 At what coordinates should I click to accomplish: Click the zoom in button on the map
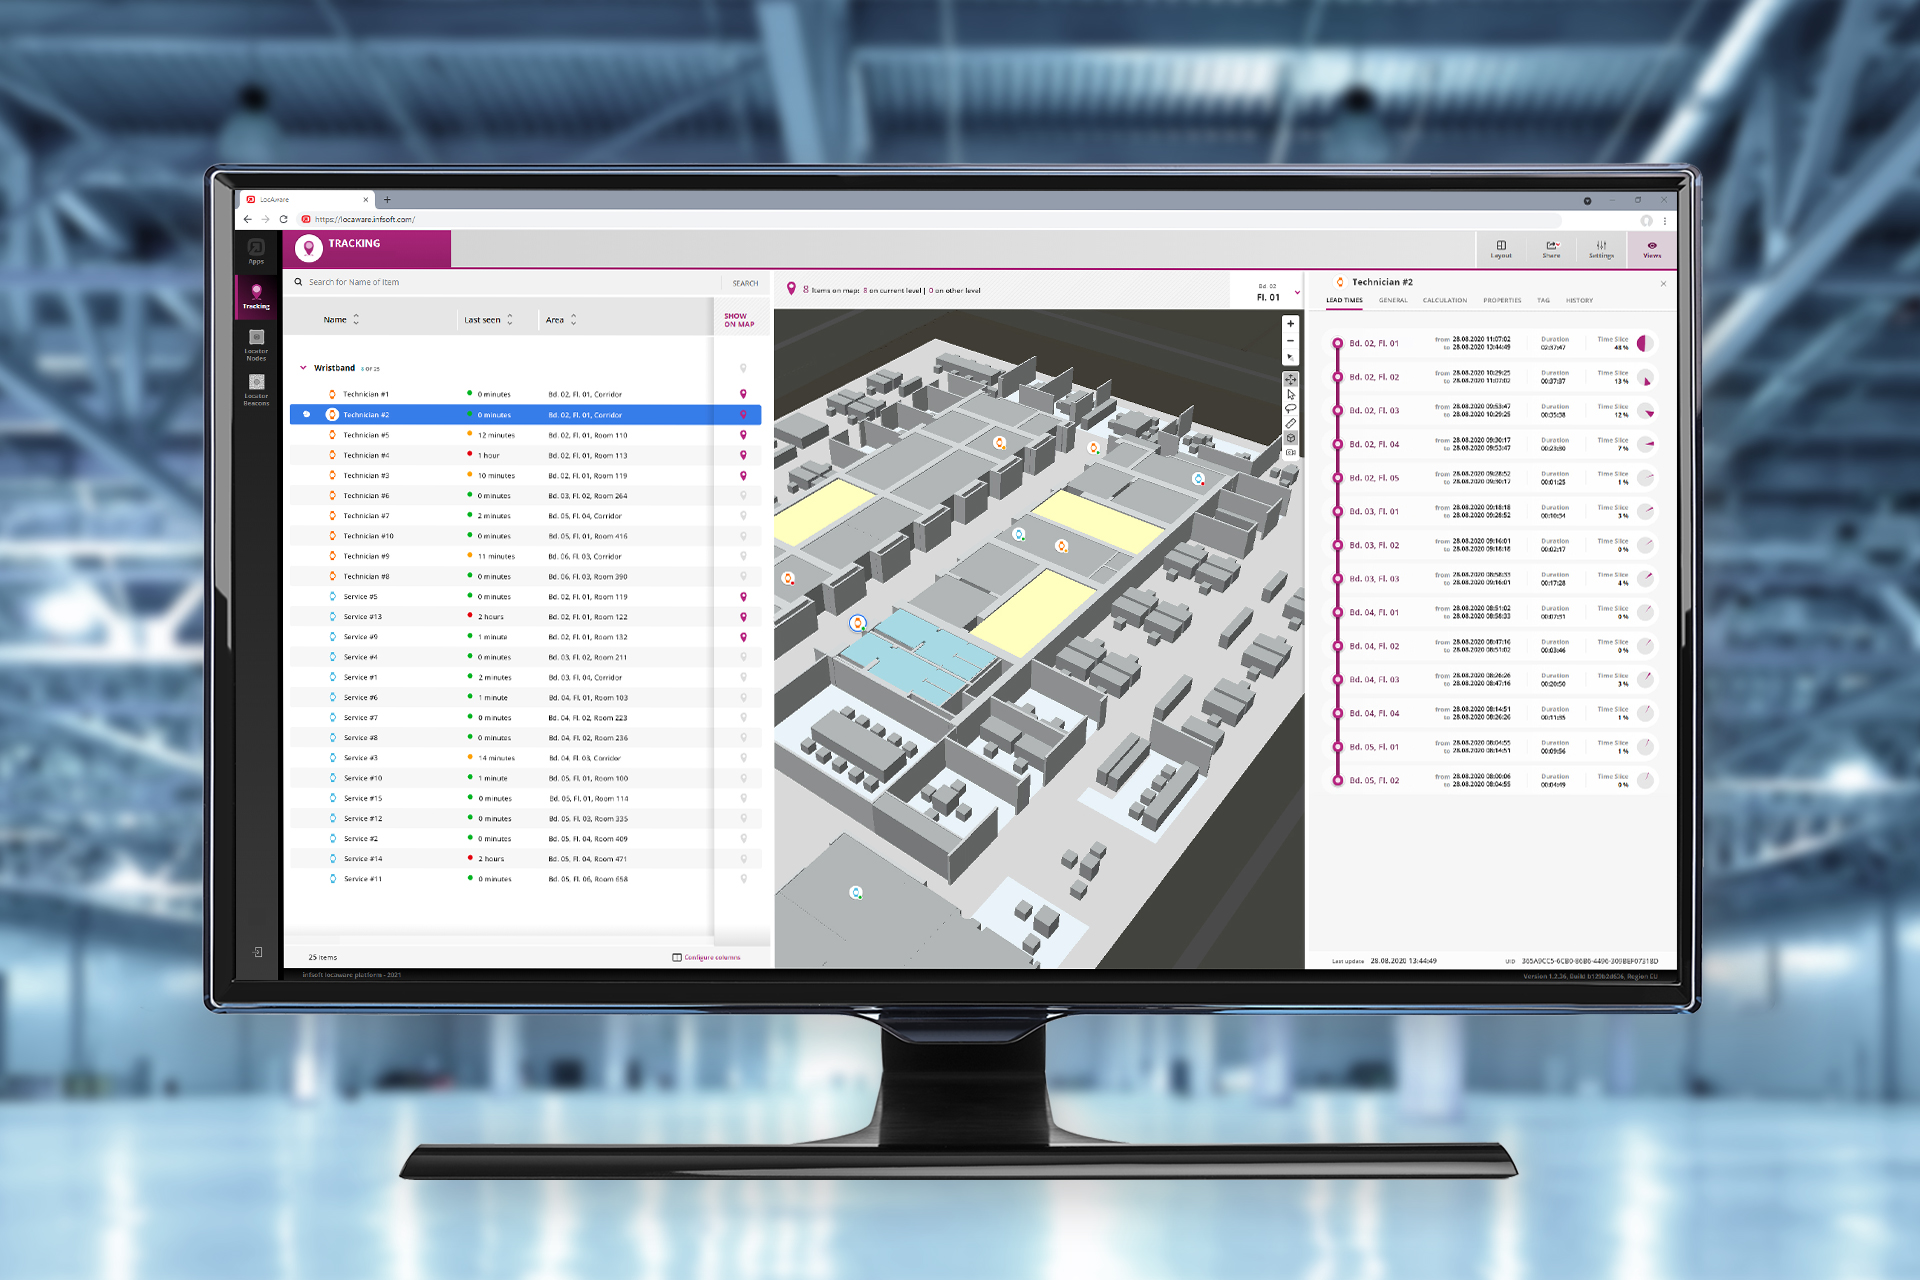[x=1290, y=323]
